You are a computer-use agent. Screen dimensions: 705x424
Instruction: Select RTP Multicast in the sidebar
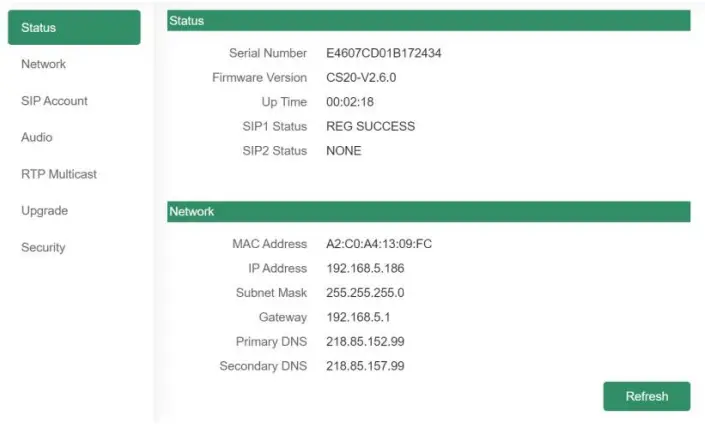[x=60, y=174]
